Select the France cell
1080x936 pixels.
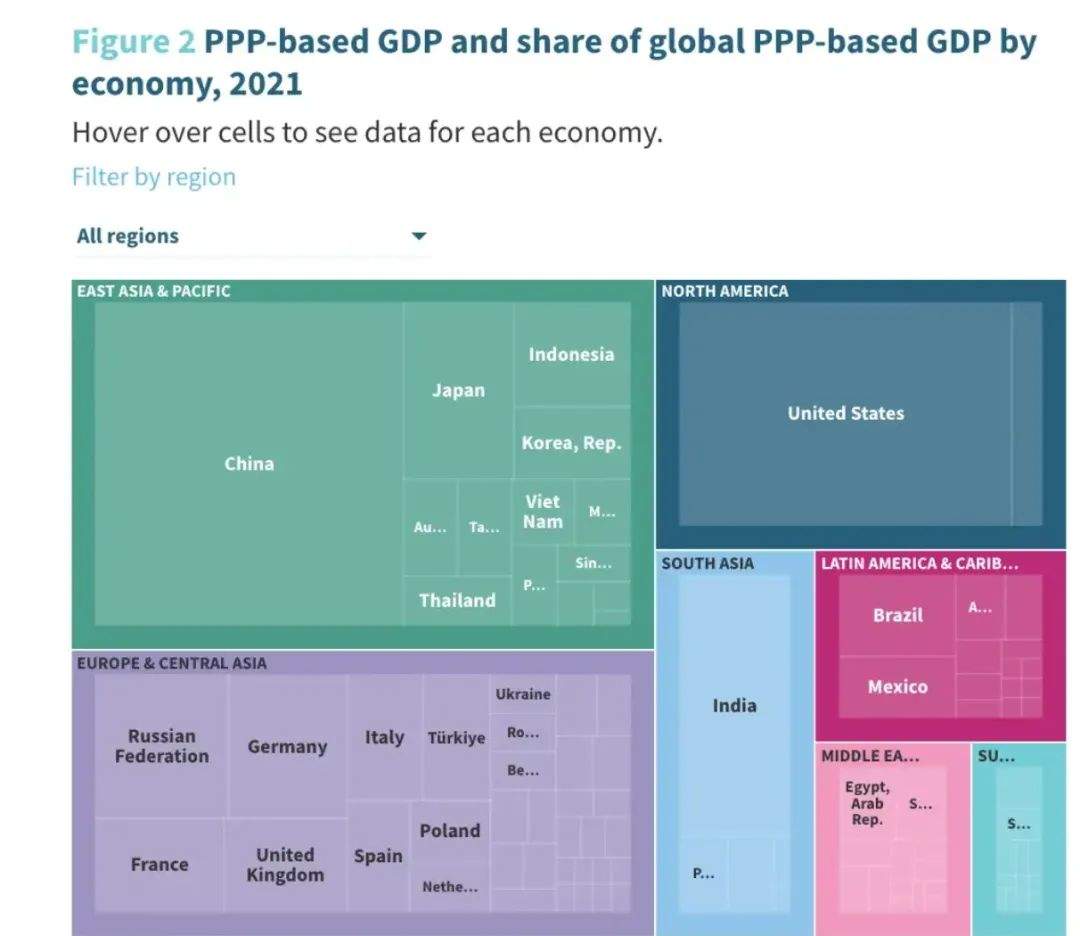(x=159, y=865)
